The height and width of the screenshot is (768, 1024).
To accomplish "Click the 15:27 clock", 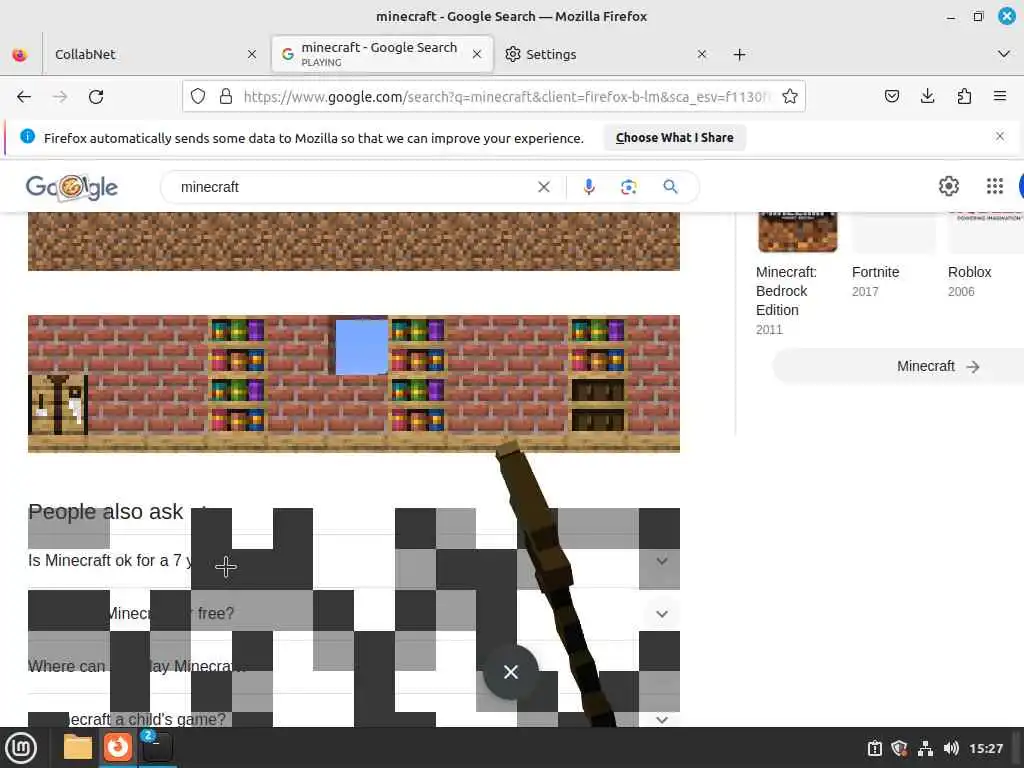I will (x=985, y=748).
